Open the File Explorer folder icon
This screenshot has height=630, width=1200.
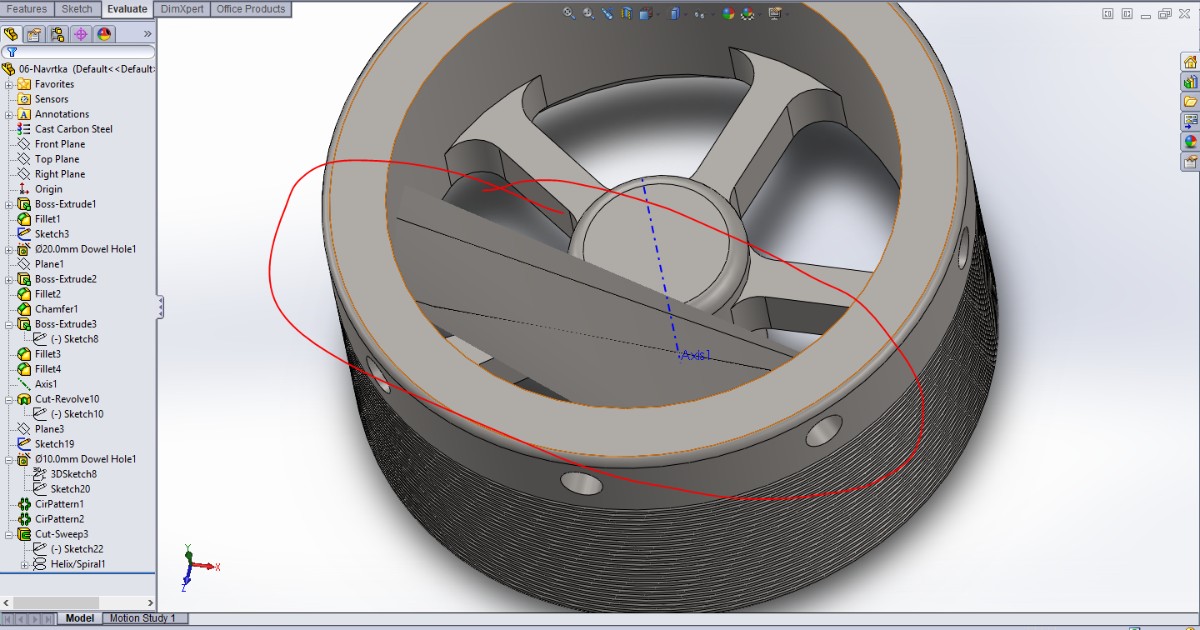pos(1190,102)
